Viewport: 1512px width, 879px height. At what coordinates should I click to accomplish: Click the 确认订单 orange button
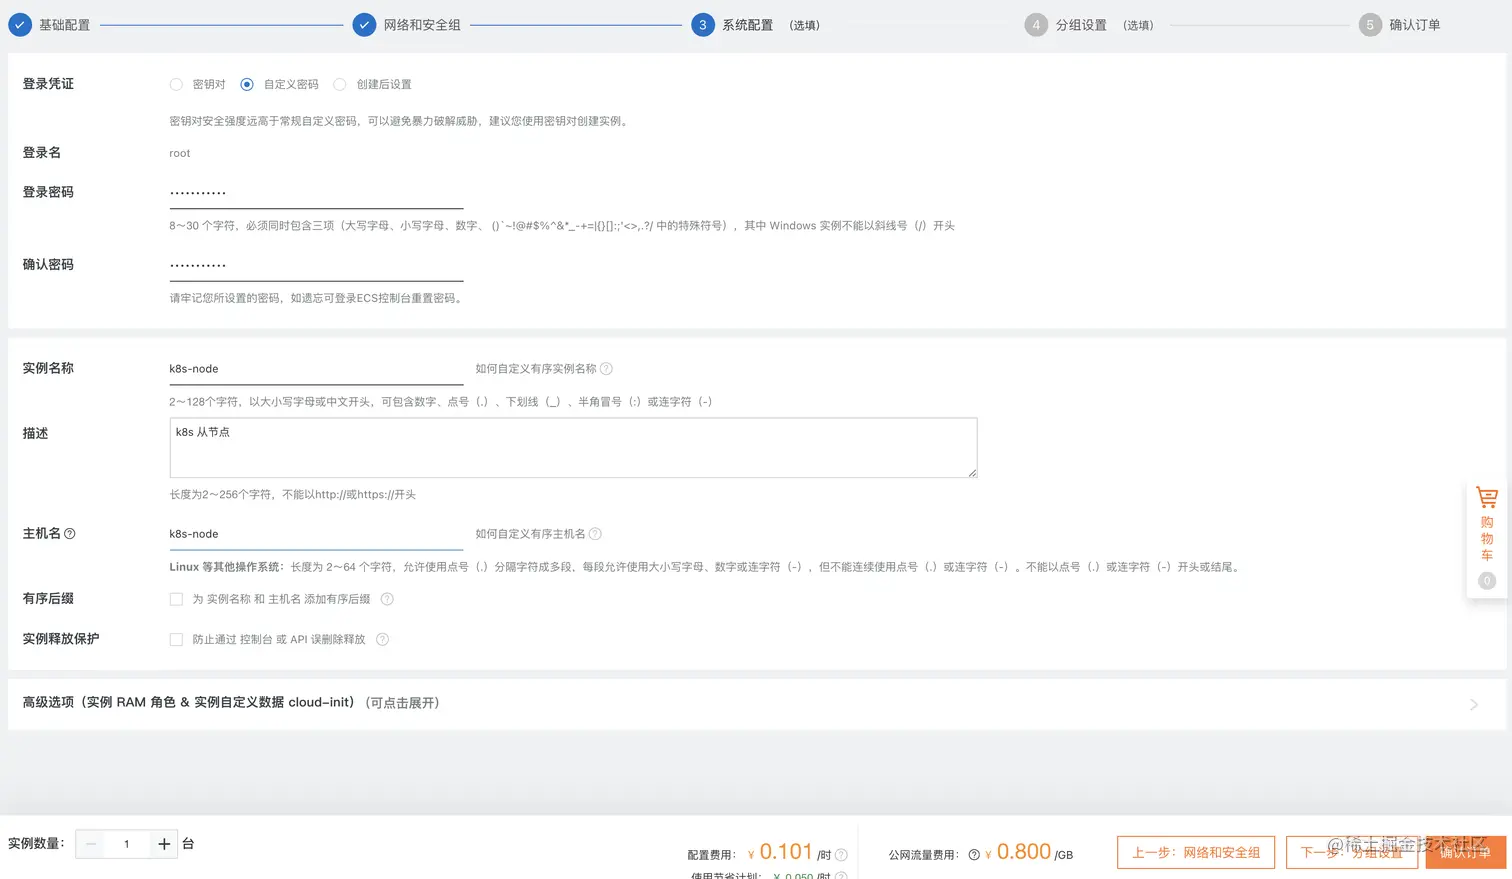[x=1465, y=852]
